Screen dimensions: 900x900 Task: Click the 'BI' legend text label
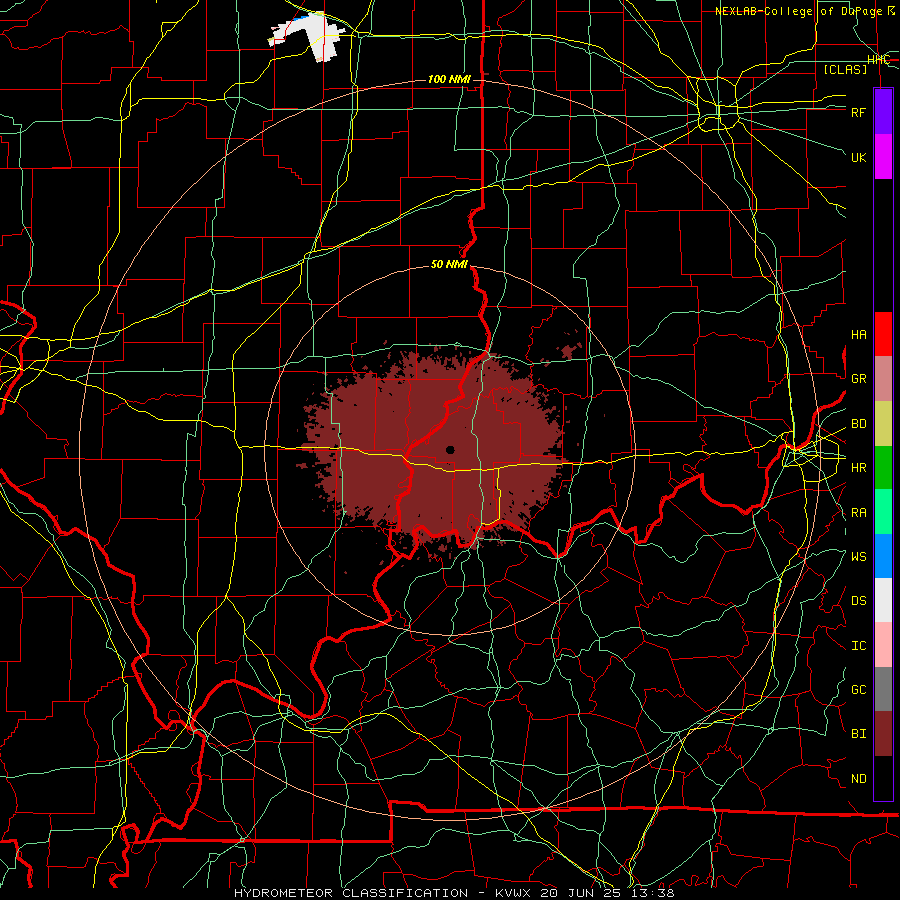tap(858, 734)
